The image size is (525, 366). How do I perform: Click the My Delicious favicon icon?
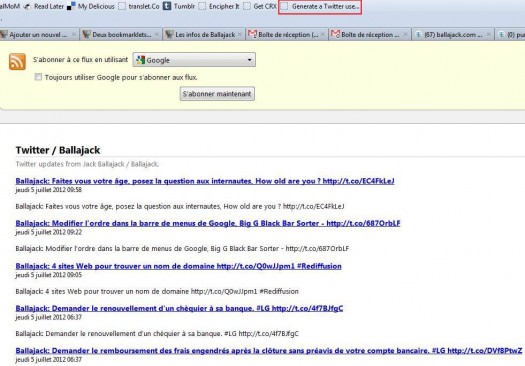point(71,6)
